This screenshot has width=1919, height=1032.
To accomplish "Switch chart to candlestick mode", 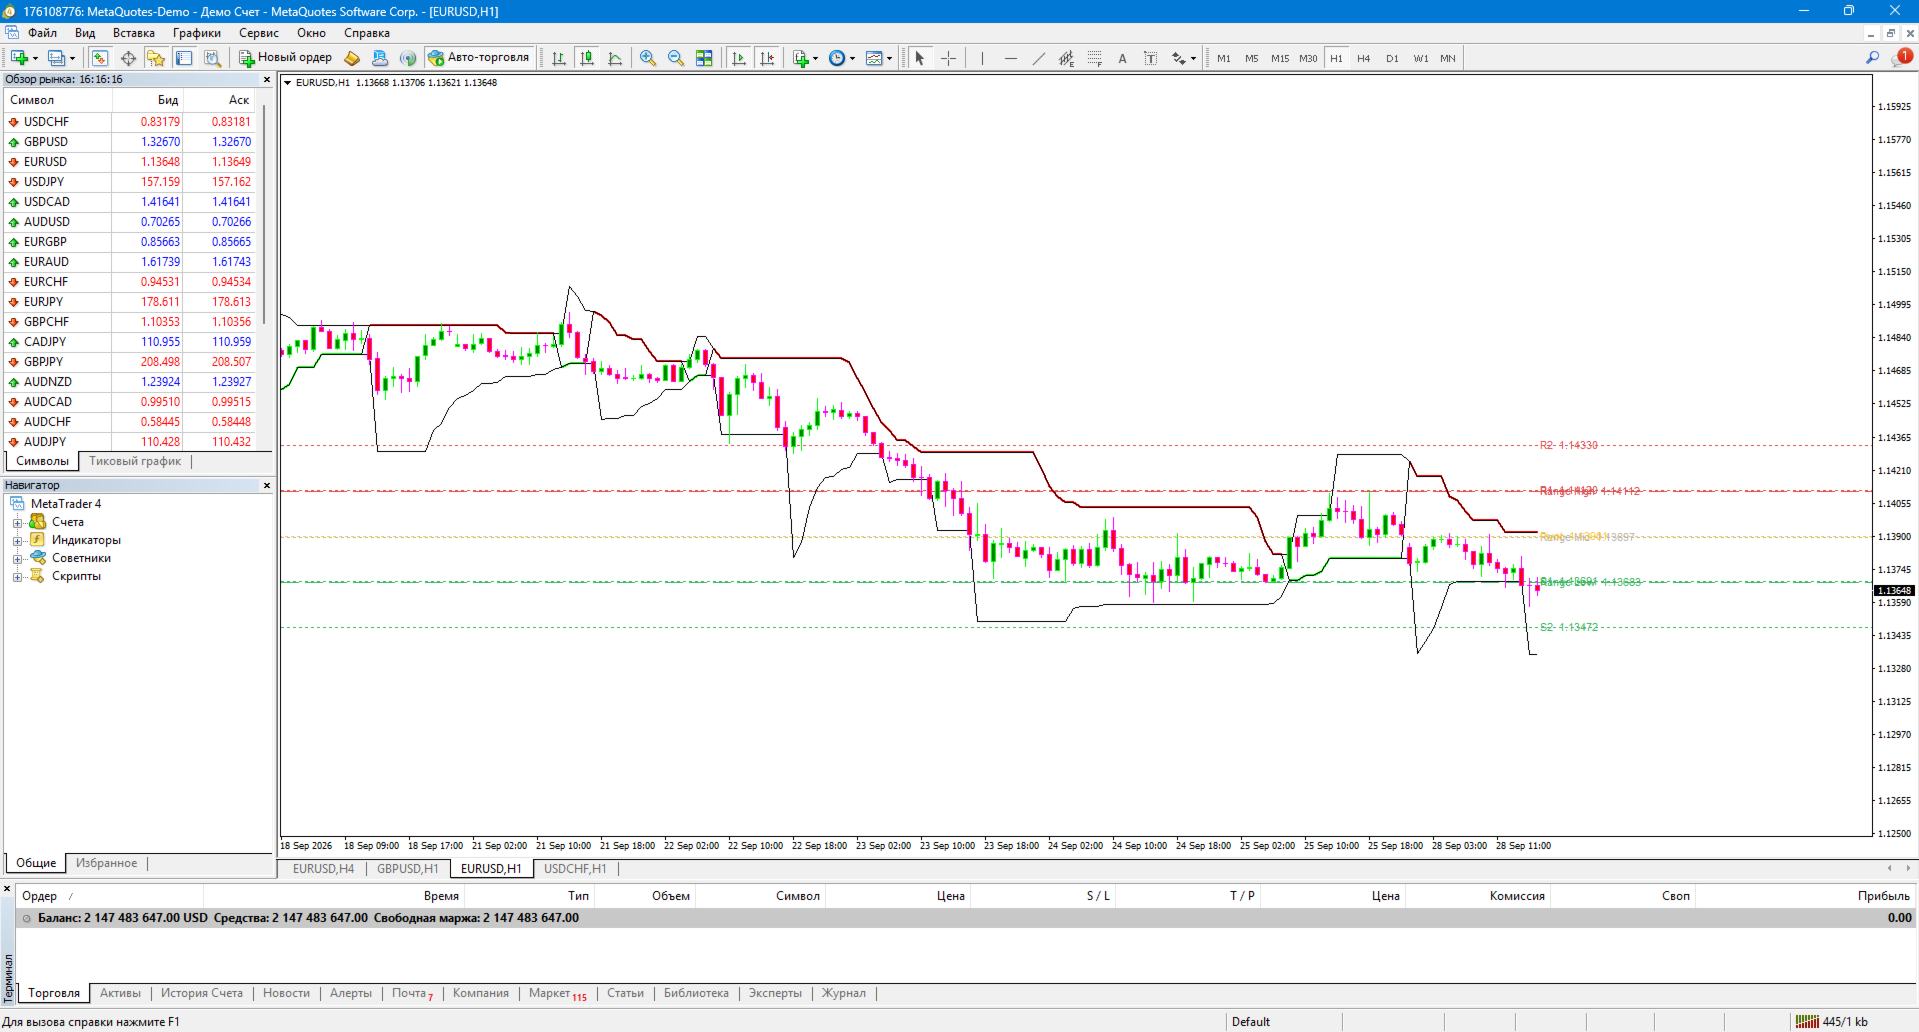I will pos(587,58).
